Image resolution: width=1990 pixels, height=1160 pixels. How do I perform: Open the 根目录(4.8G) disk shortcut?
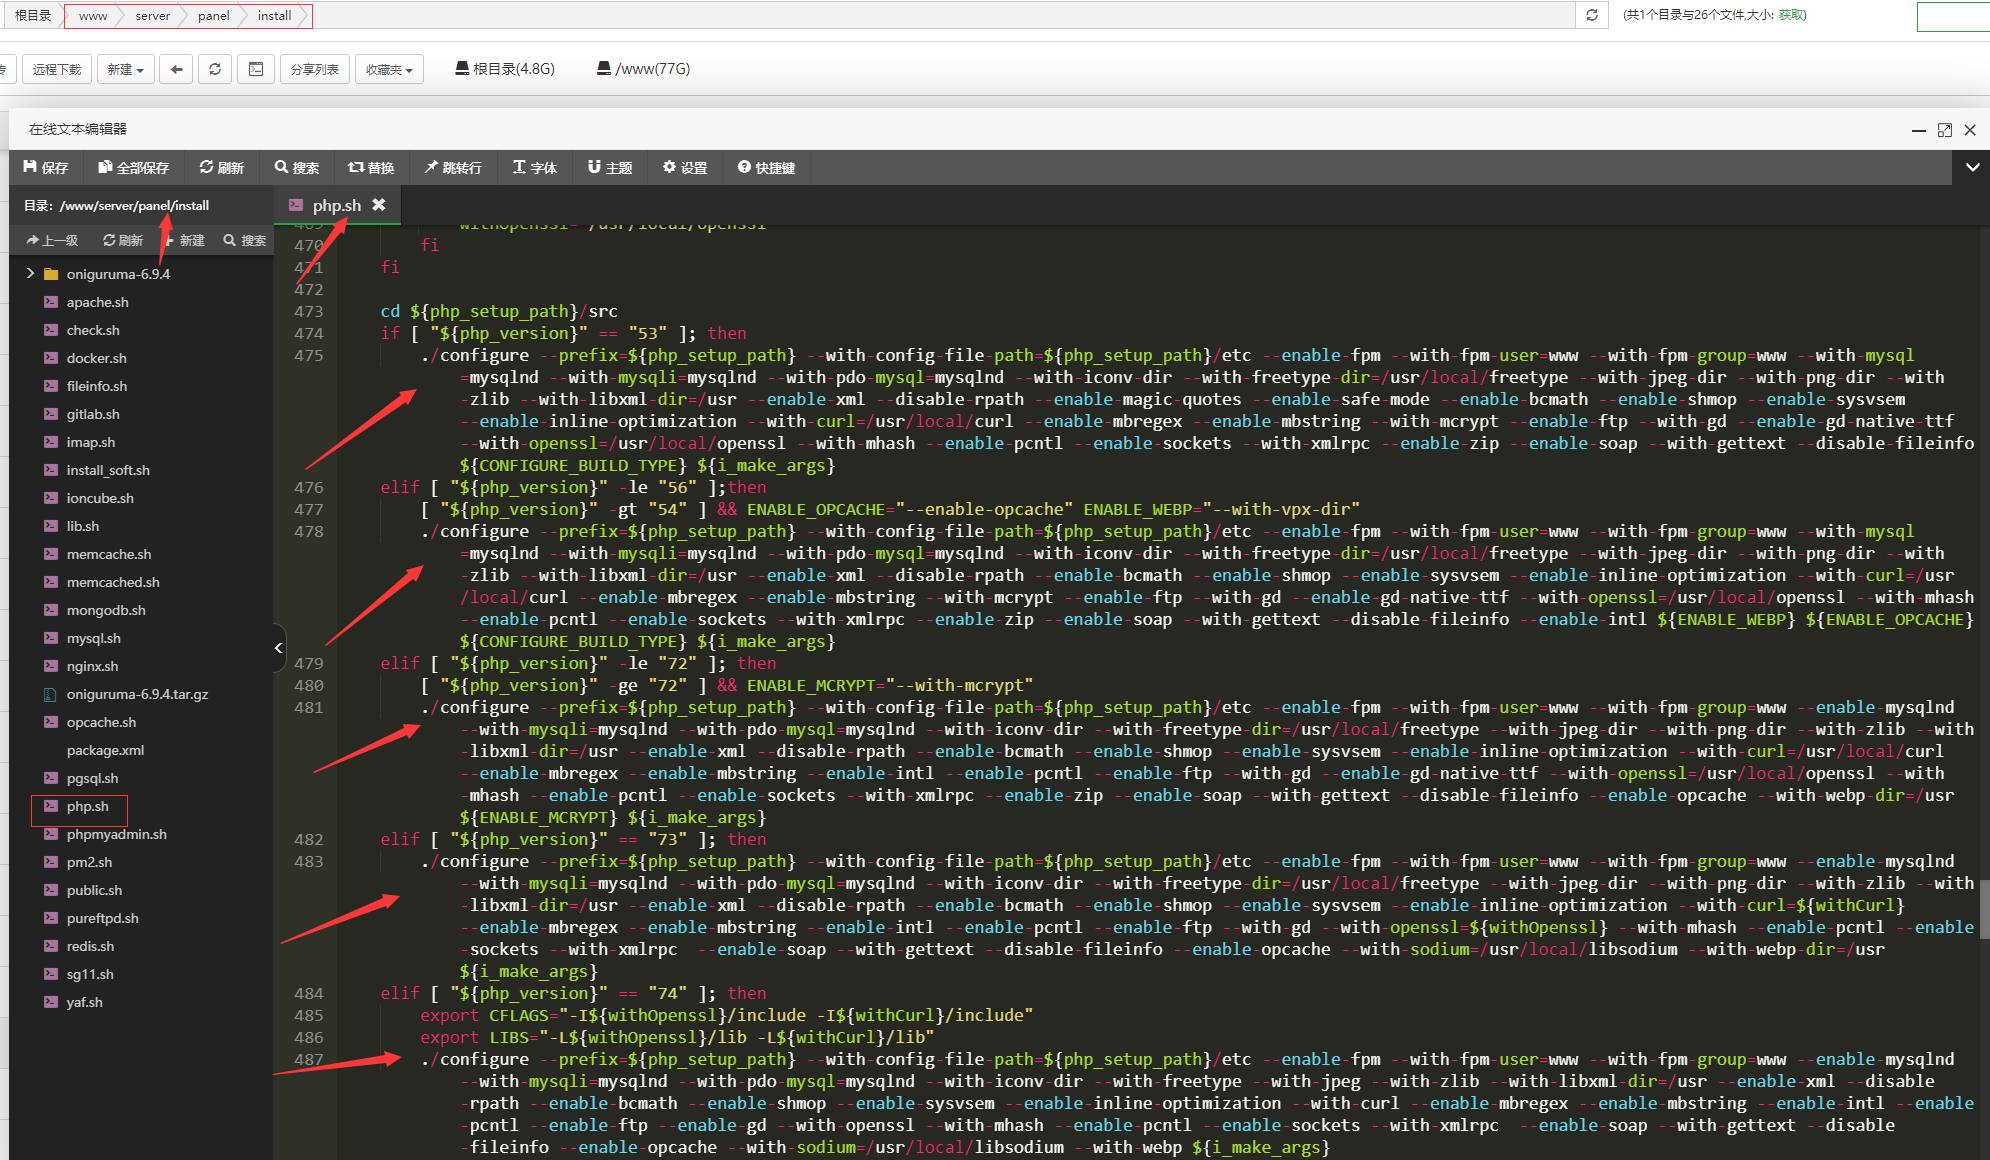[x=505, y=69]
